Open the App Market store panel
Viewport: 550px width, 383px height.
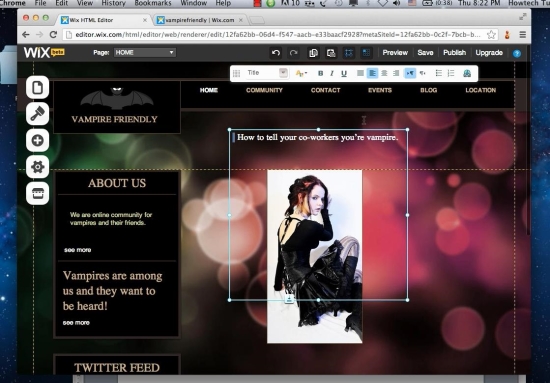pyautogui.click(x=38, y=193)
